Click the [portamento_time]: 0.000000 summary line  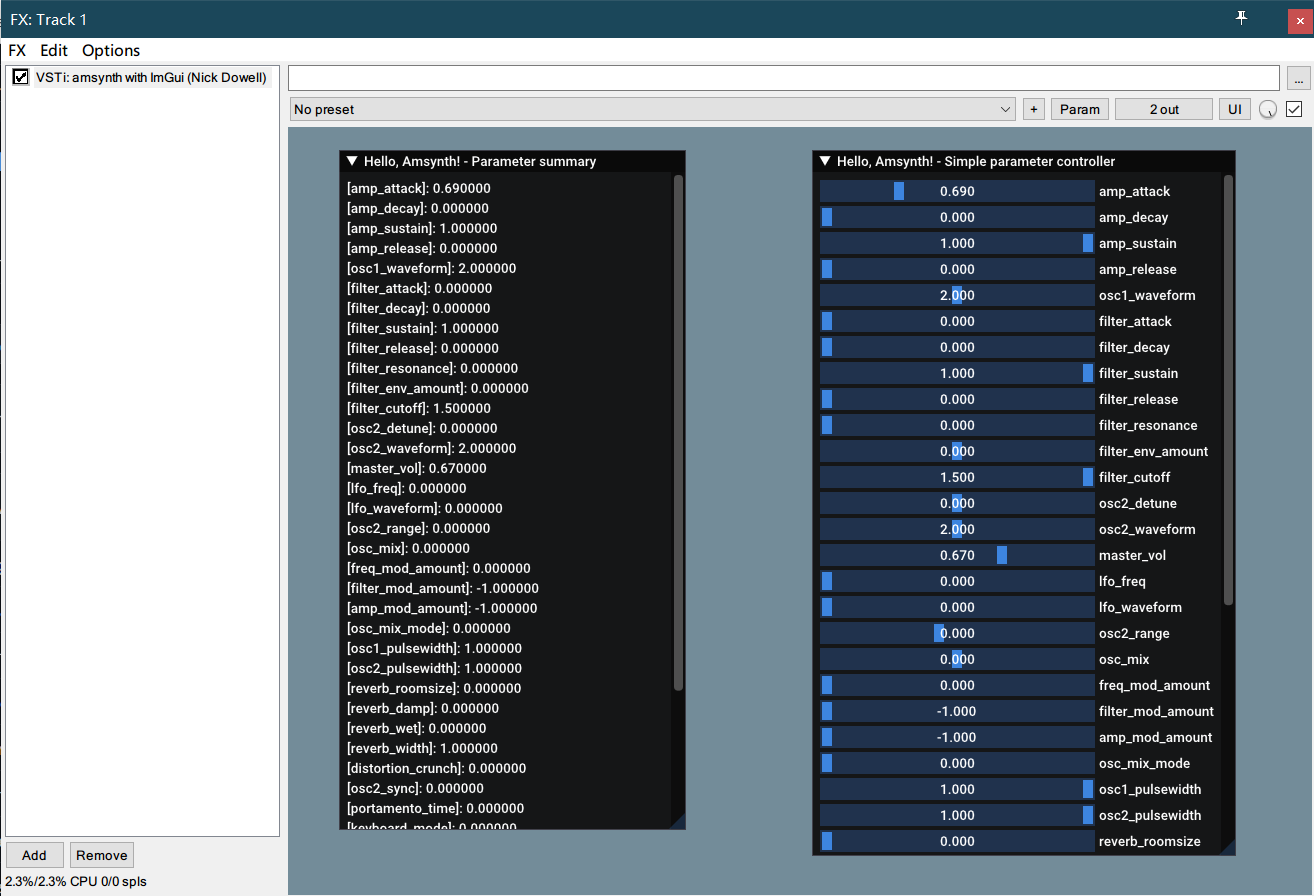pyautogui.click(x=435, y=808)
